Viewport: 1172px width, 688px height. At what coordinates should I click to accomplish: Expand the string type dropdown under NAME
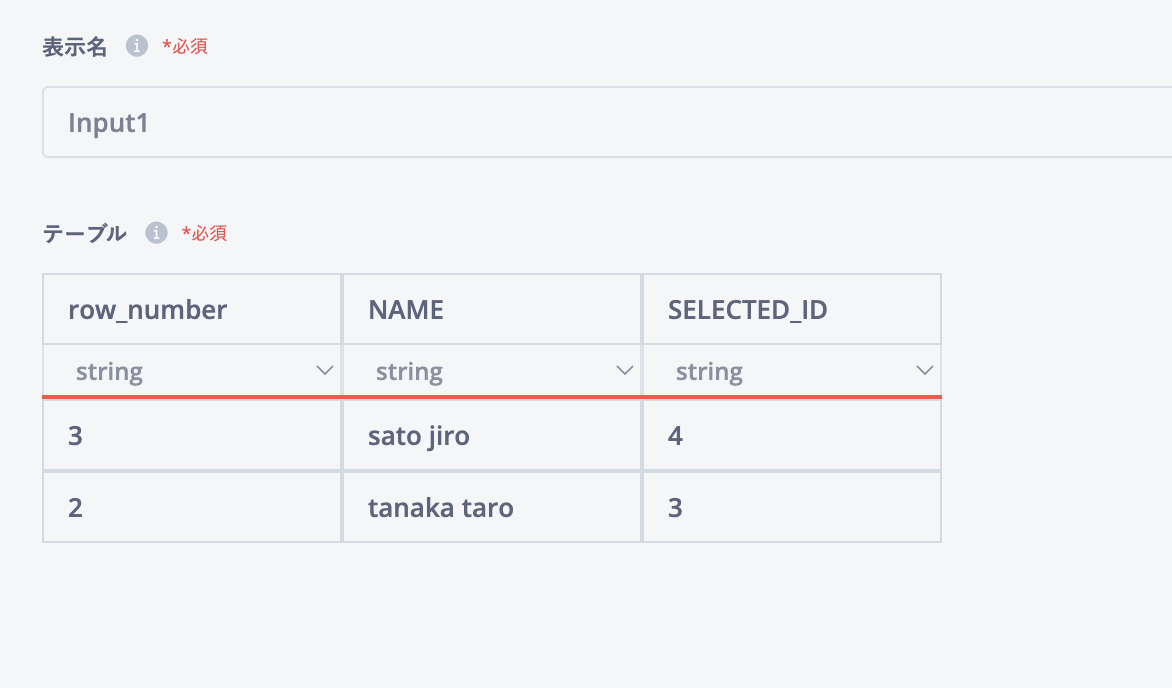(x=492, y=372)
